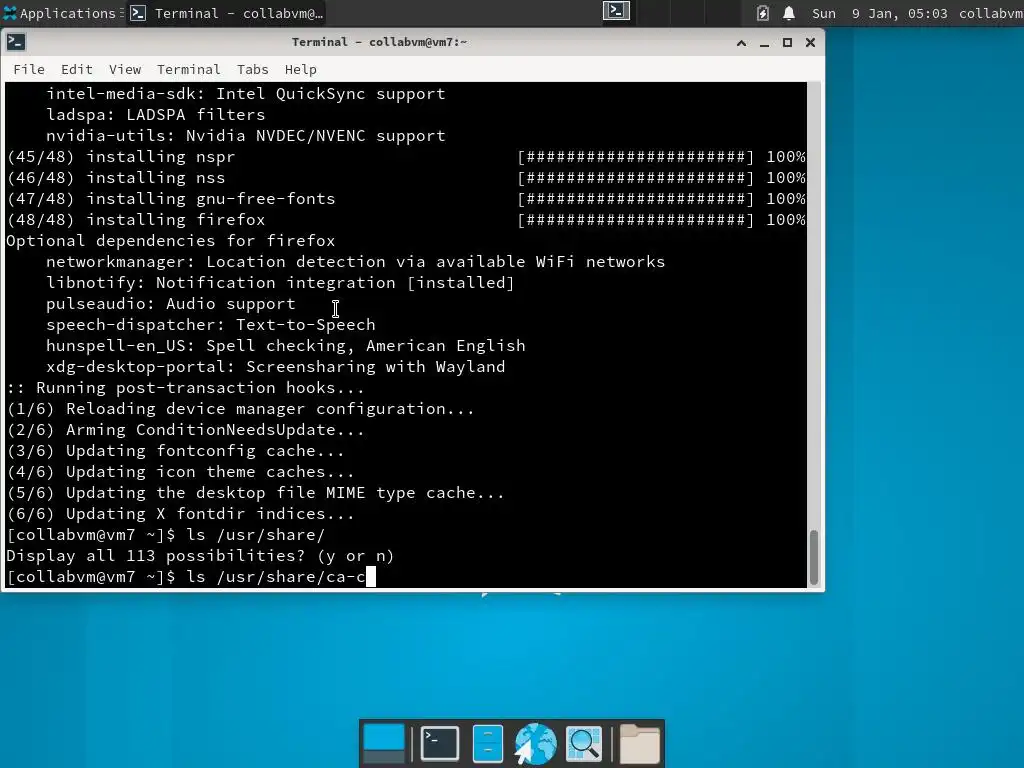Image resolution: width=1024 pixels, height=768 pixels.
Task: Click the '(48/48) installing firefox' line
Action: coord(136,219)
